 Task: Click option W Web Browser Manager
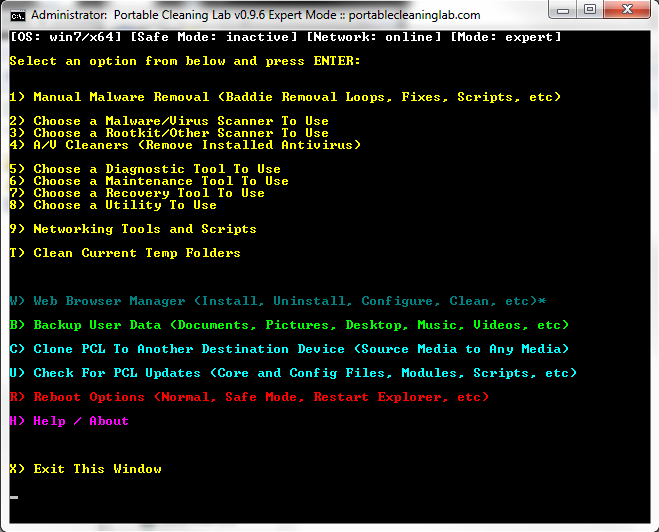click(x=278, y=301)
